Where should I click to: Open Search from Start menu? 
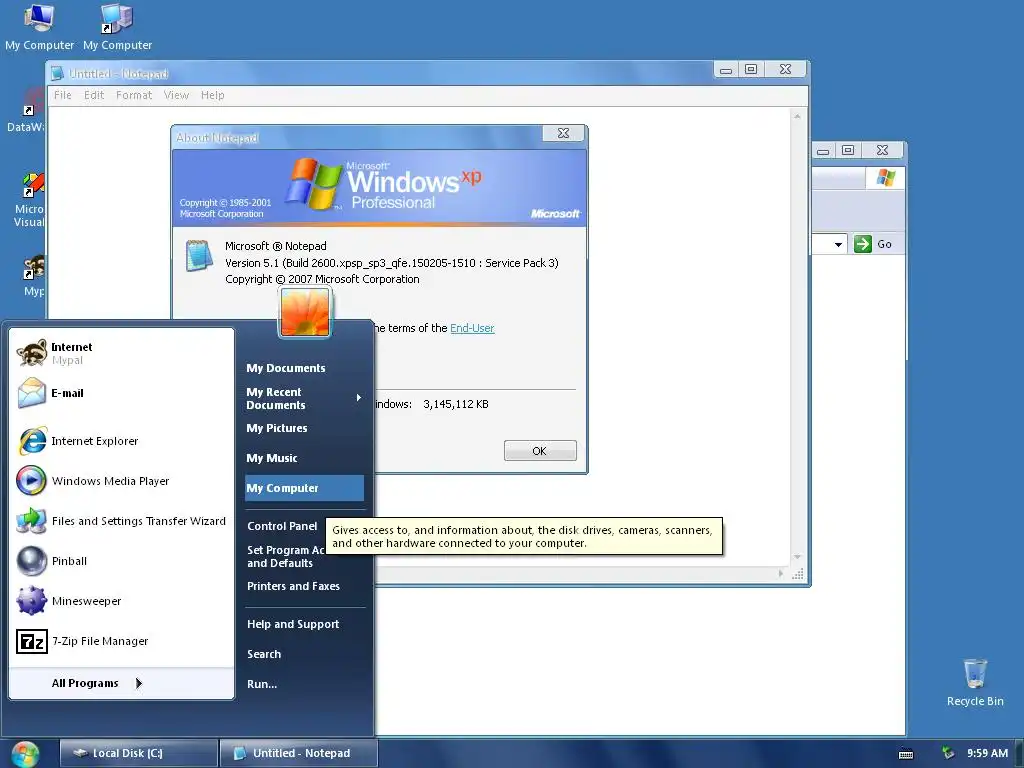(x=304, y=654)
